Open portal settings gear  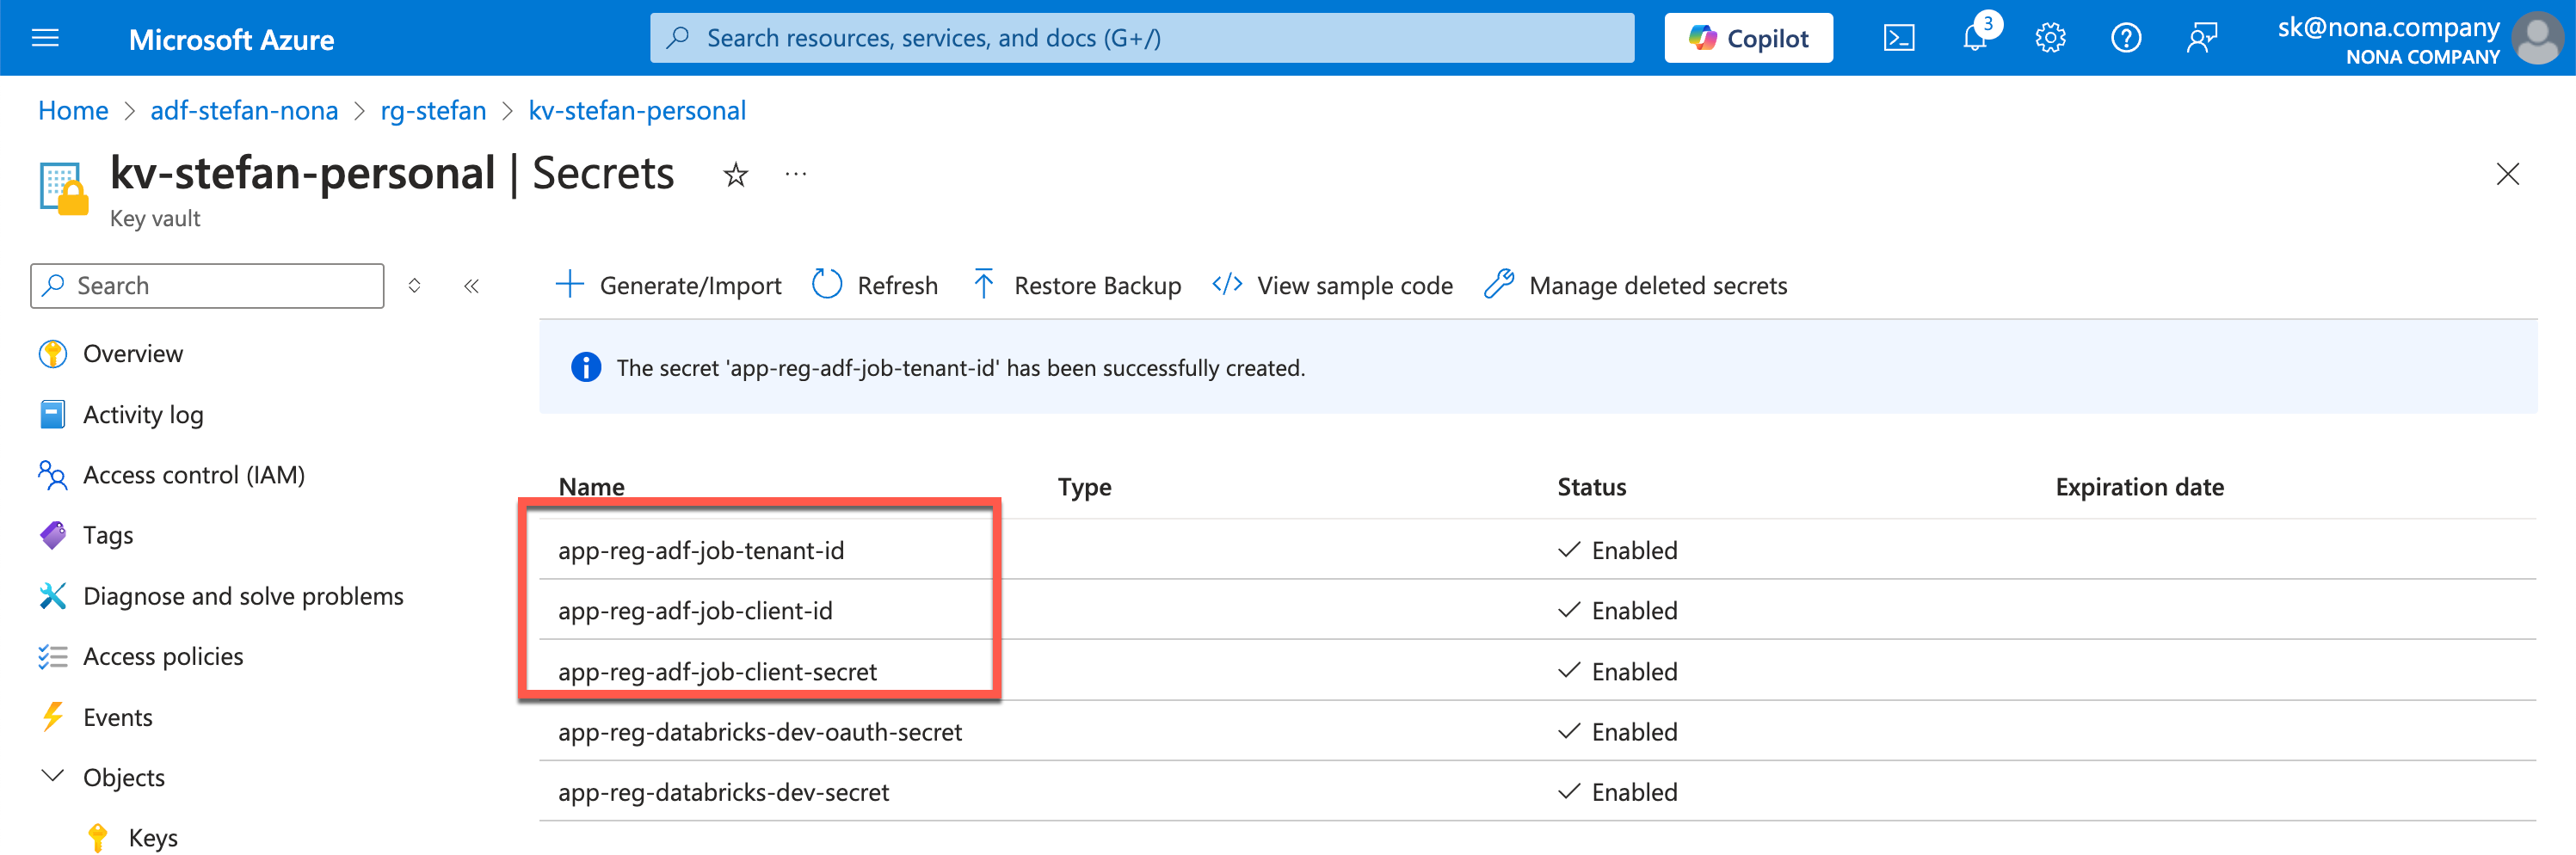2050,38
